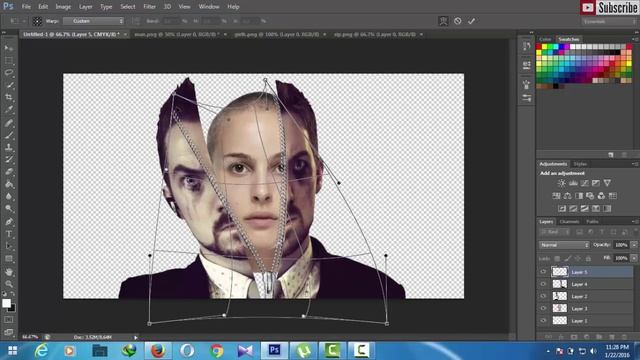Select the Eraser tool
This screenshot has width=640, height=360.
(x=9, y=172)
